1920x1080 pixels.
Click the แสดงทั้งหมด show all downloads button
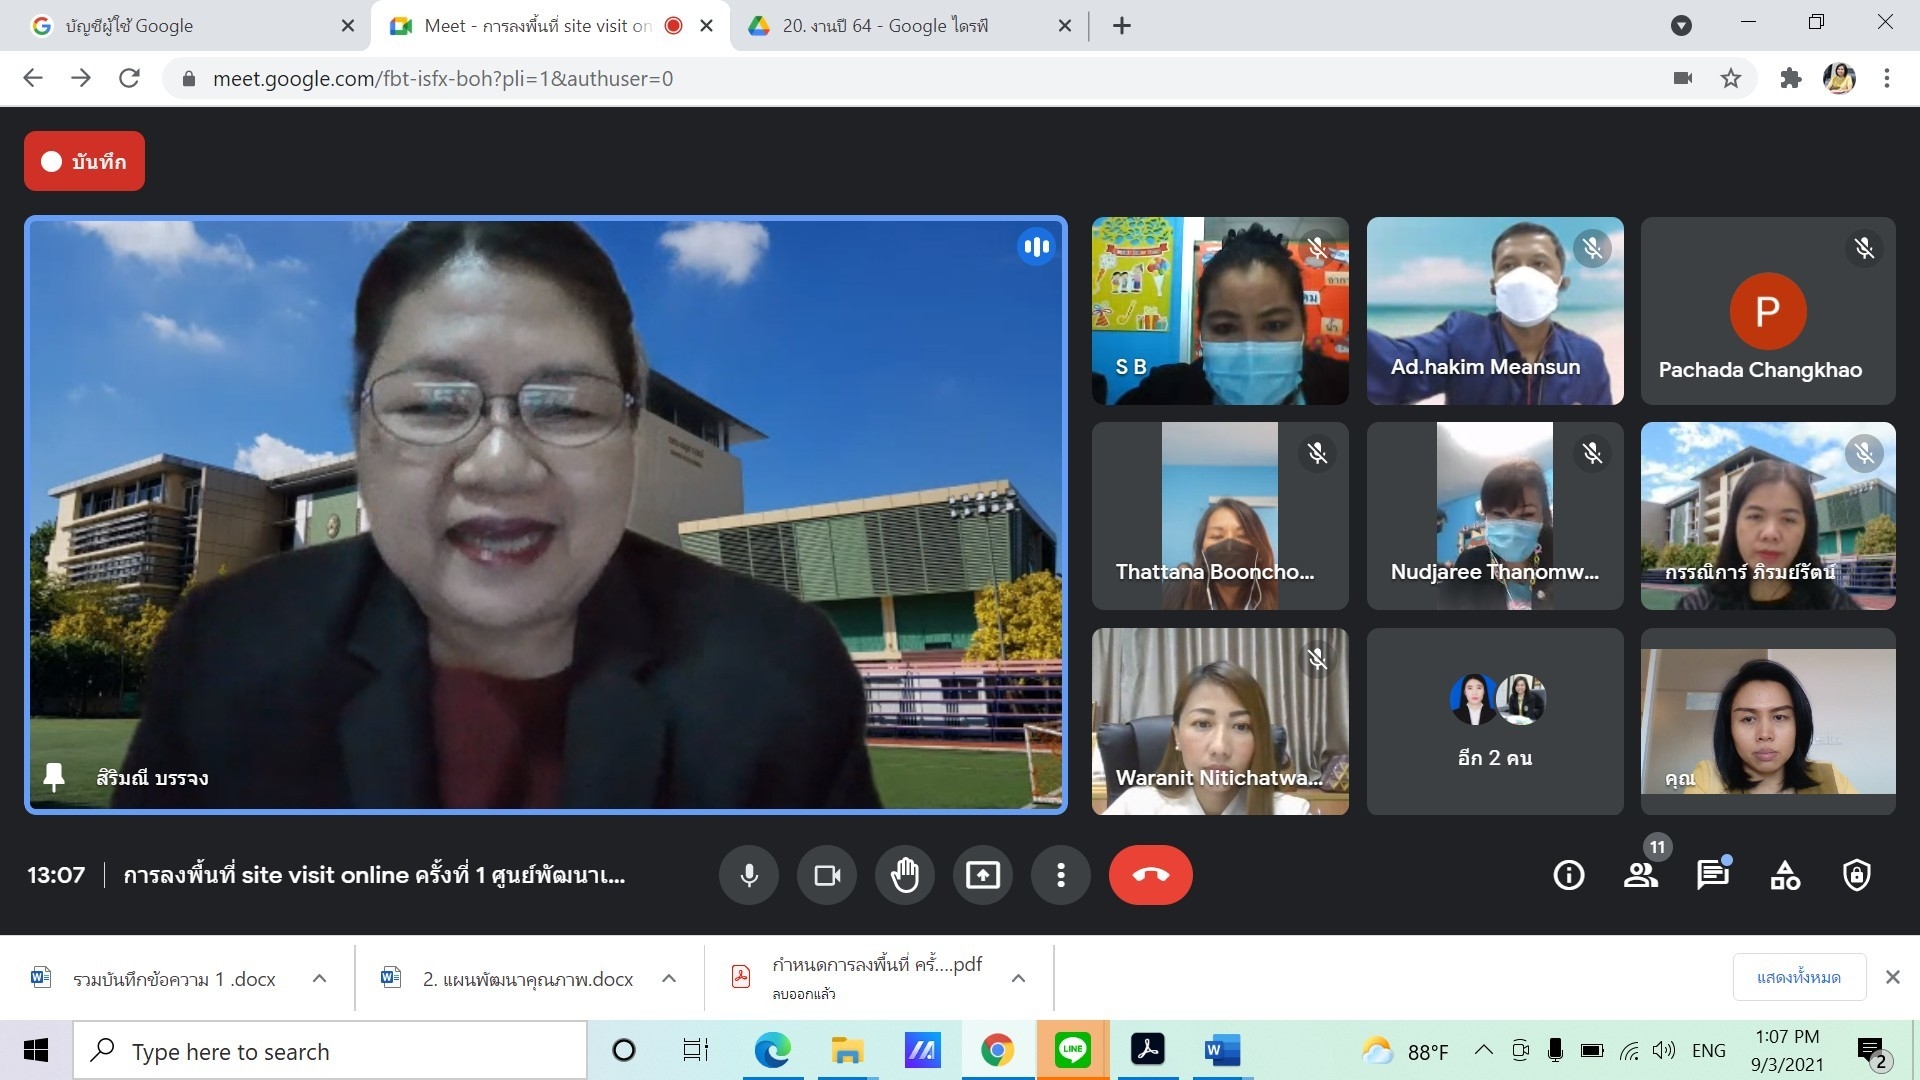1798,977
